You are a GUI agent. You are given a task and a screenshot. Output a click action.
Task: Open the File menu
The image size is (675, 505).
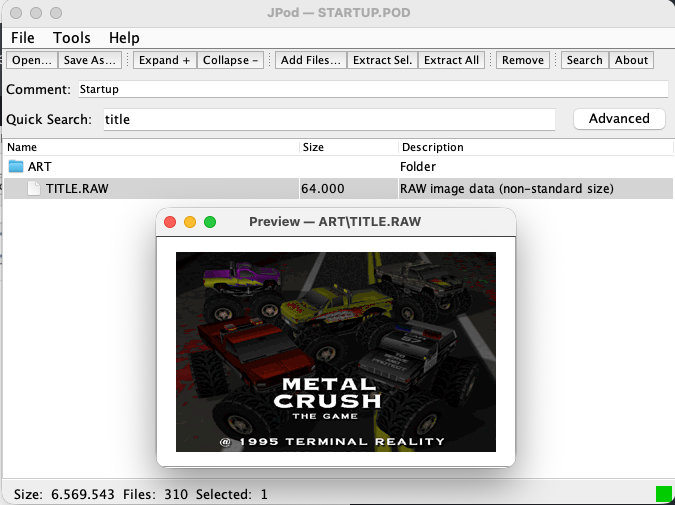23,38
